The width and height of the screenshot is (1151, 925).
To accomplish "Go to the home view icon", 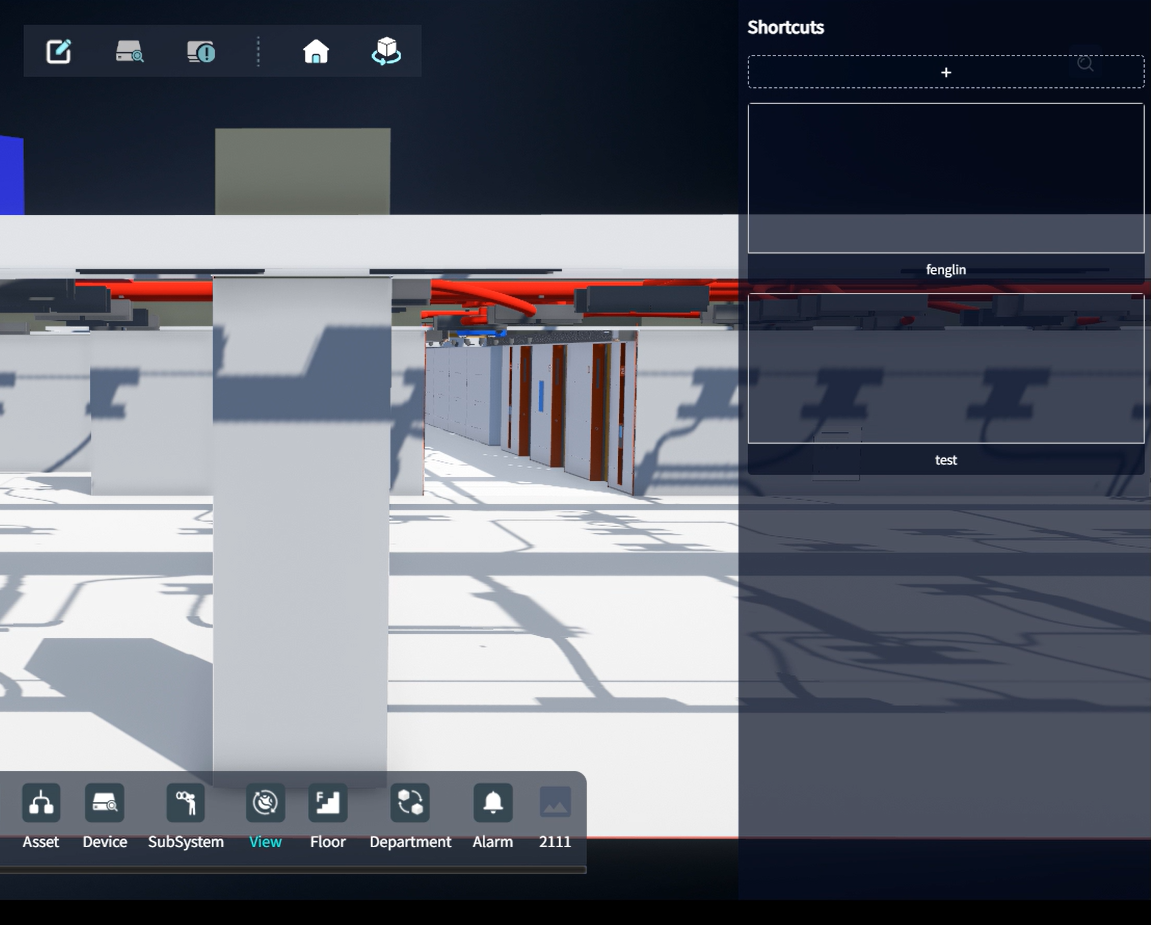I will pos(316,51).
